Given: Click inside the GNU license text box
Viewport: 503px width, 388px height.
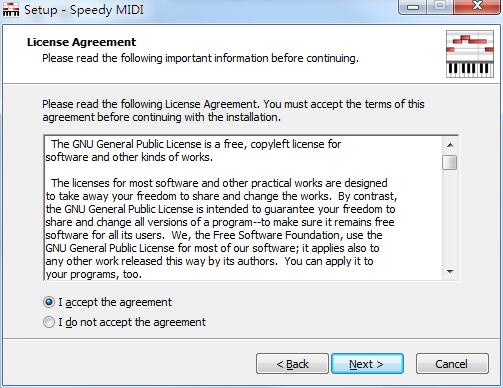Looking at the screenshot, I should pyautogui.click(x=243, y=208).
